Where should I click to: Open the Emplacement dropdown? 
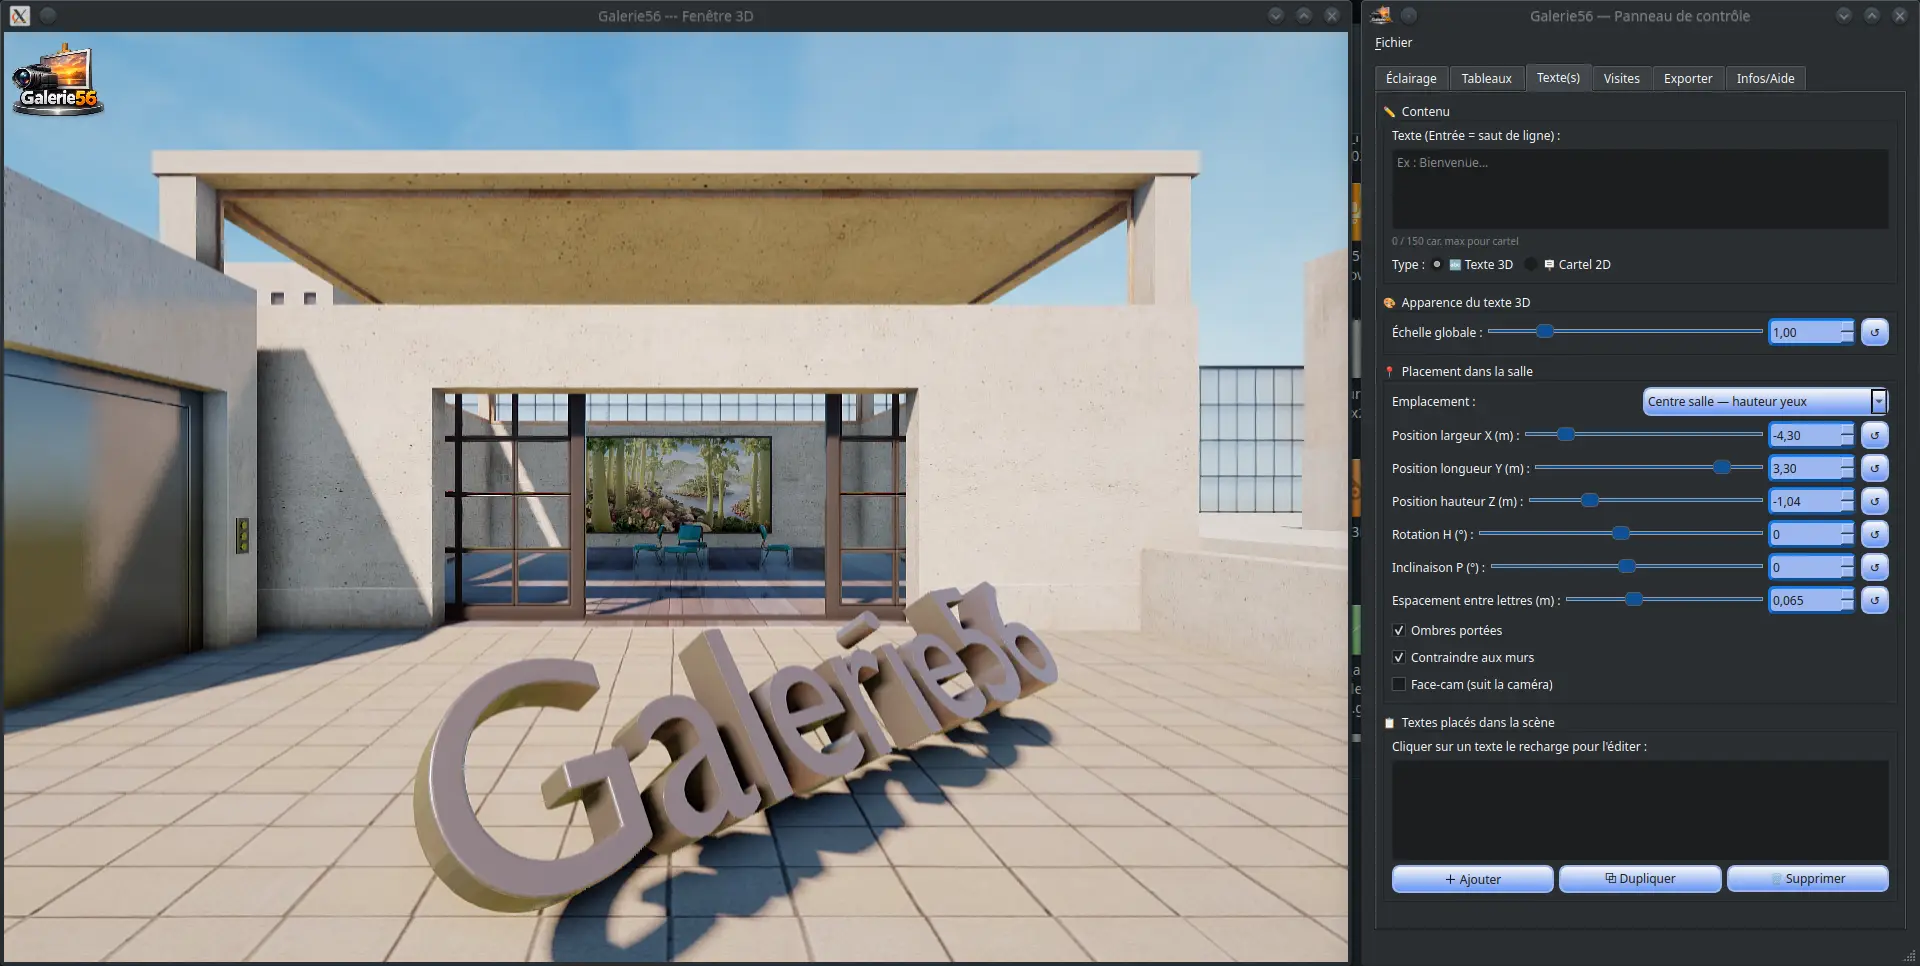1765,402
